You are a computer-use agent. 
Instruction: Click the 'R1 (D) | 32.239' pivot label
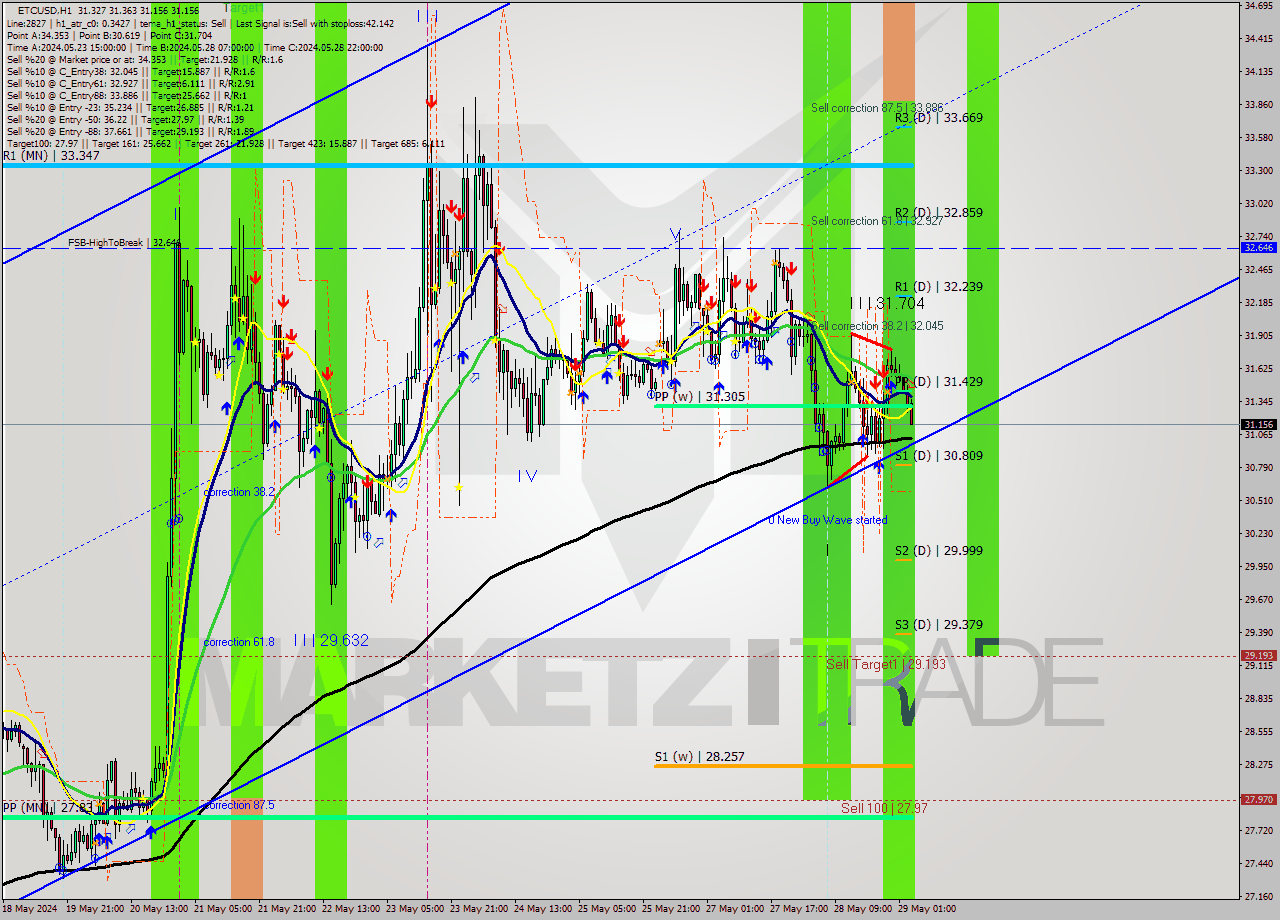tap(939, 287)
